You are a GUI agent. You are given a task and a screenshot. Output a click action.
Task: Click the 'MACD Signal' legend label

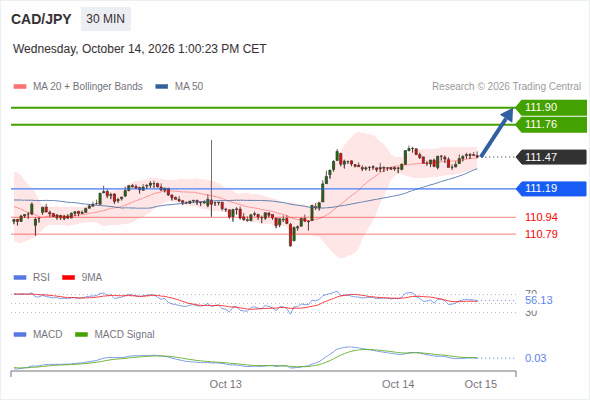coord(125,335)
